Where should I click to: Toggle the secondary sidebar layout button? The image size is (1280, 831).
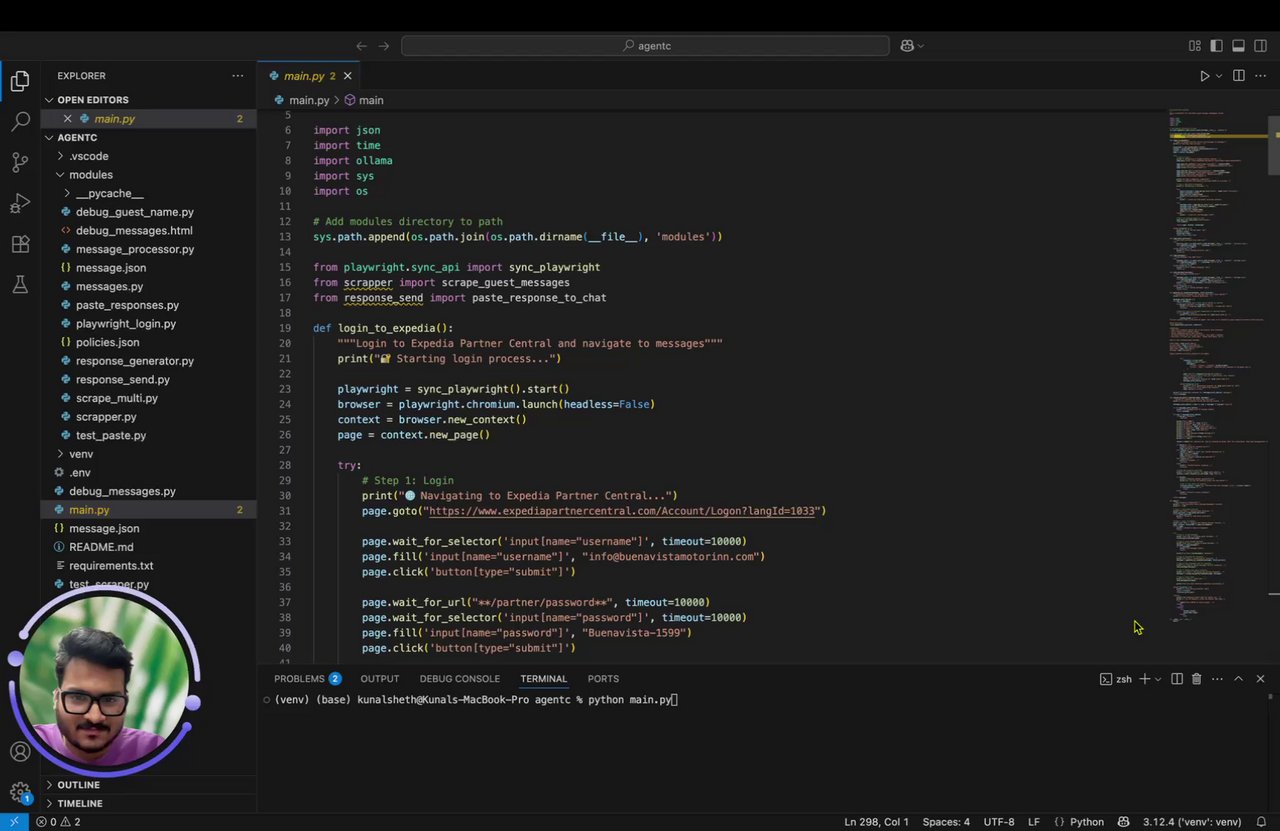pos(1260,46)
